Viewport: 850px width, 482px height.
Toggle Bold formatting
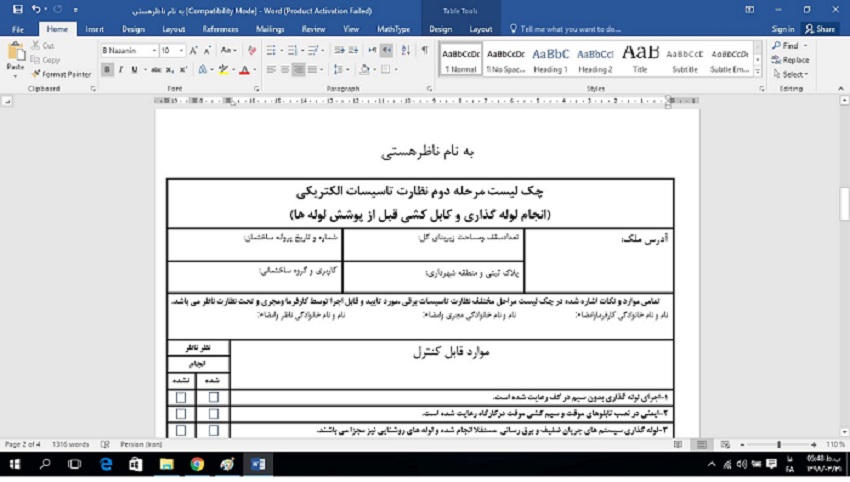click(107, 69)
